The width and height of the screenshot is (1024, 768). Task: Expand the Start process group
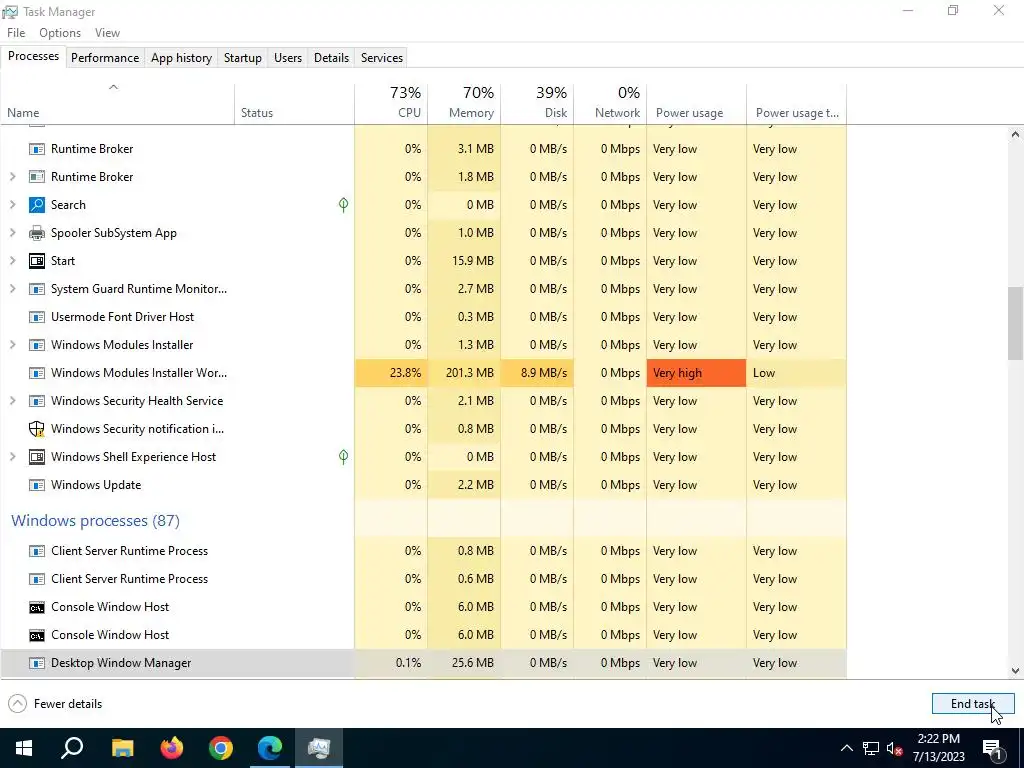(x=12, y=261)
